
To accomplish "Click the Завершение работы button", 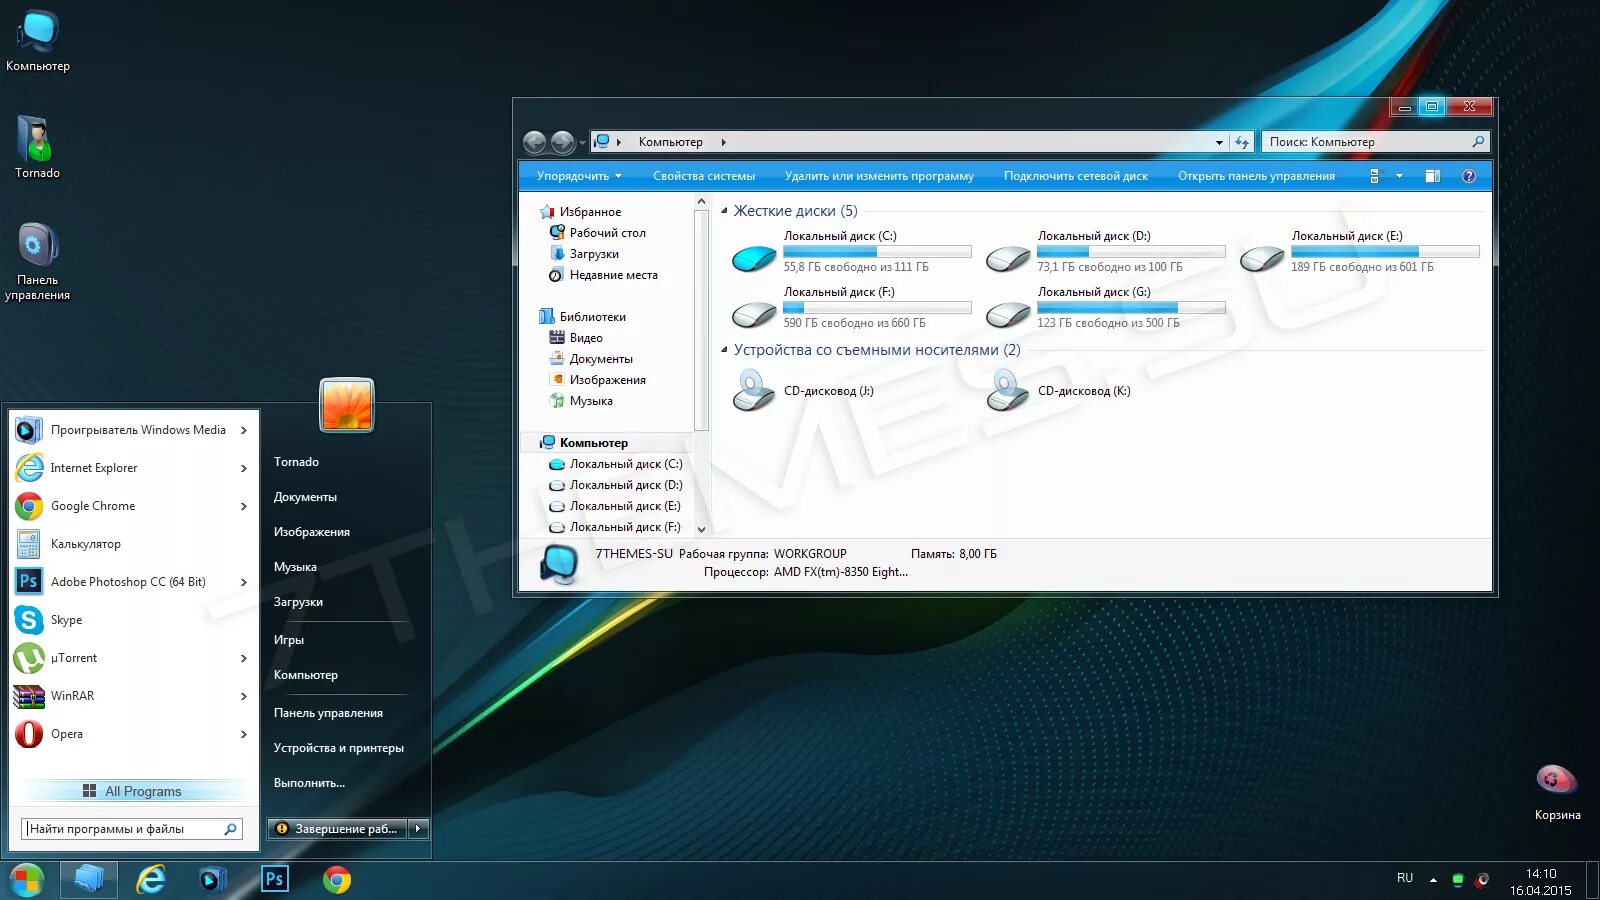I will (338, 828).
